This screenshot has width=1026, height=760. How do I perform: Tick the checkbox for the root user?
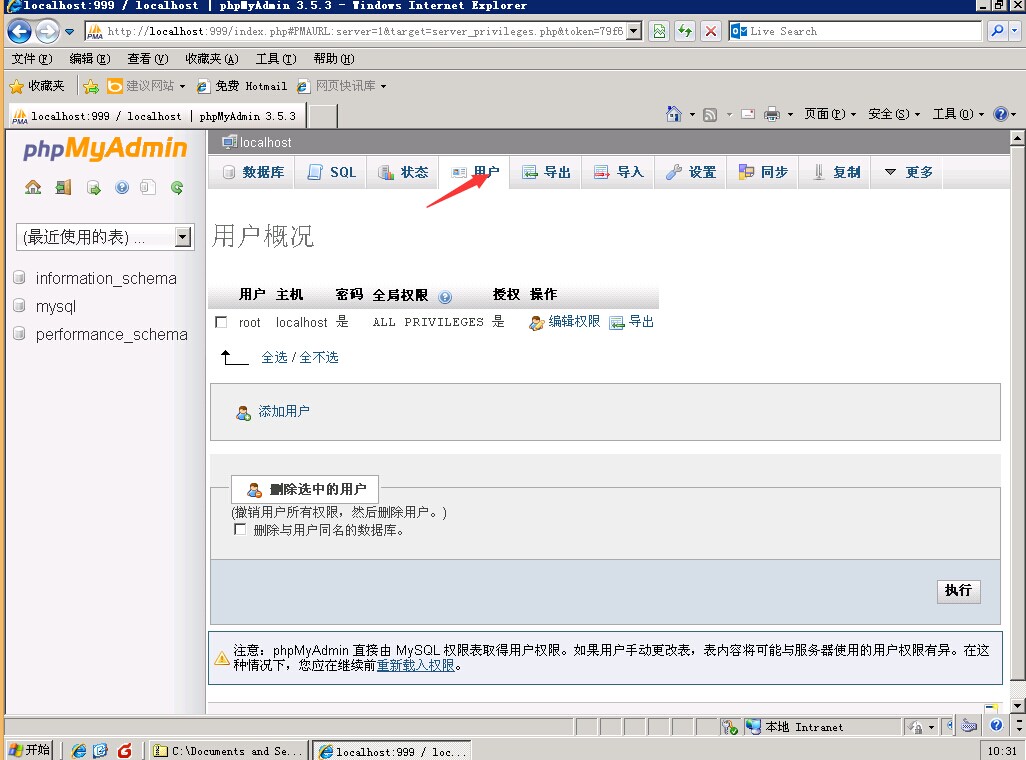point(221,322)
